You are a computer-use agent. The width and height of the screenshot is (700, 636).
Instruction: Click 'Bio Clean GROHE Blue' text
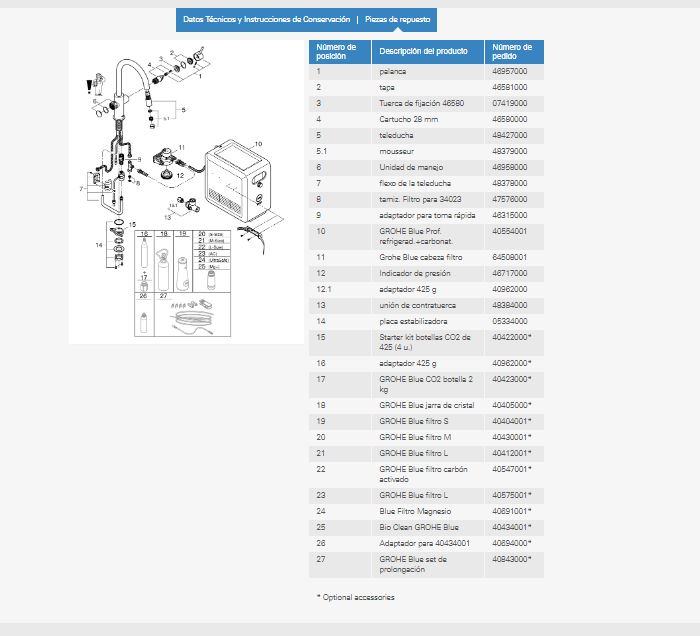coord(419,528)
